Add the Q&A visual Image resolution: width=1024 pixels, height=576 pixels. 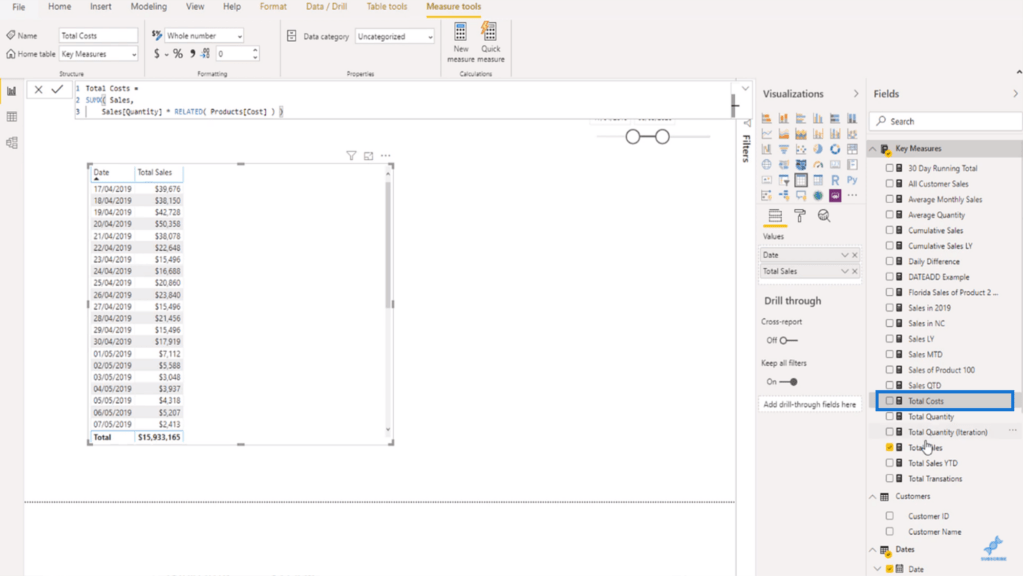801,195
